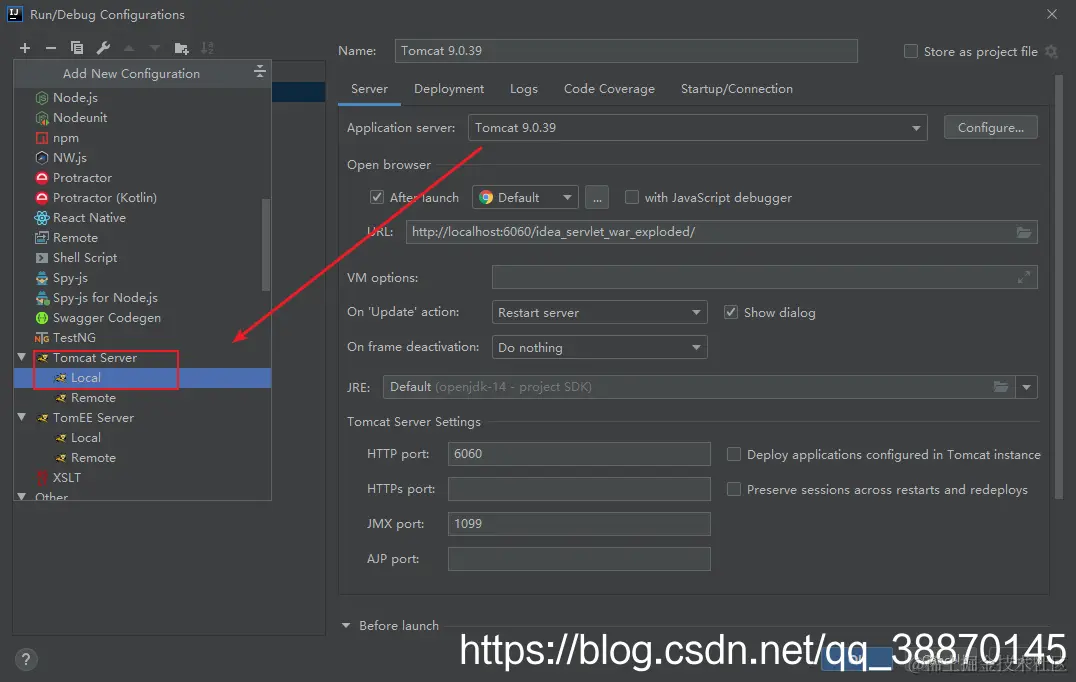Switch to the Code Coverage tab
This screenshot has width=1076, height=682.
coord(609,89)
